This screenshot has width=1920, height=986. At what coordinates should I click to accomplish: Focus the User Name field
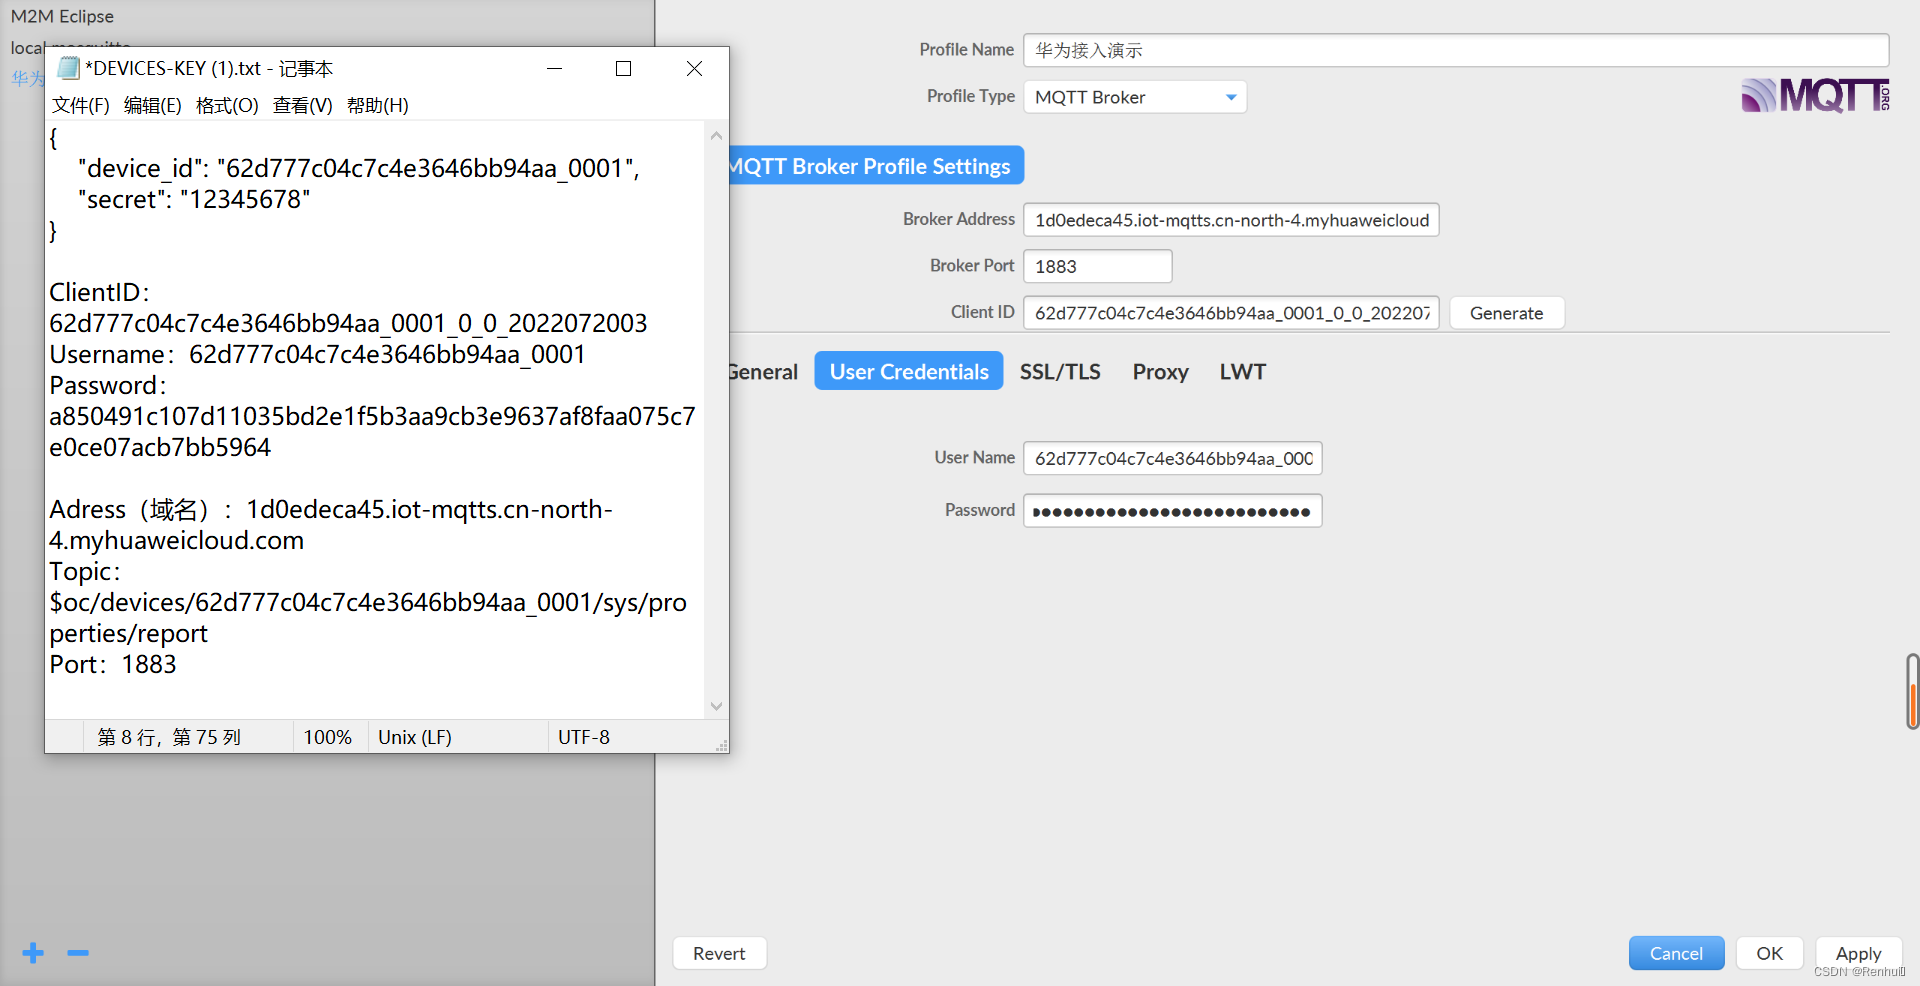click(1173, 458)
